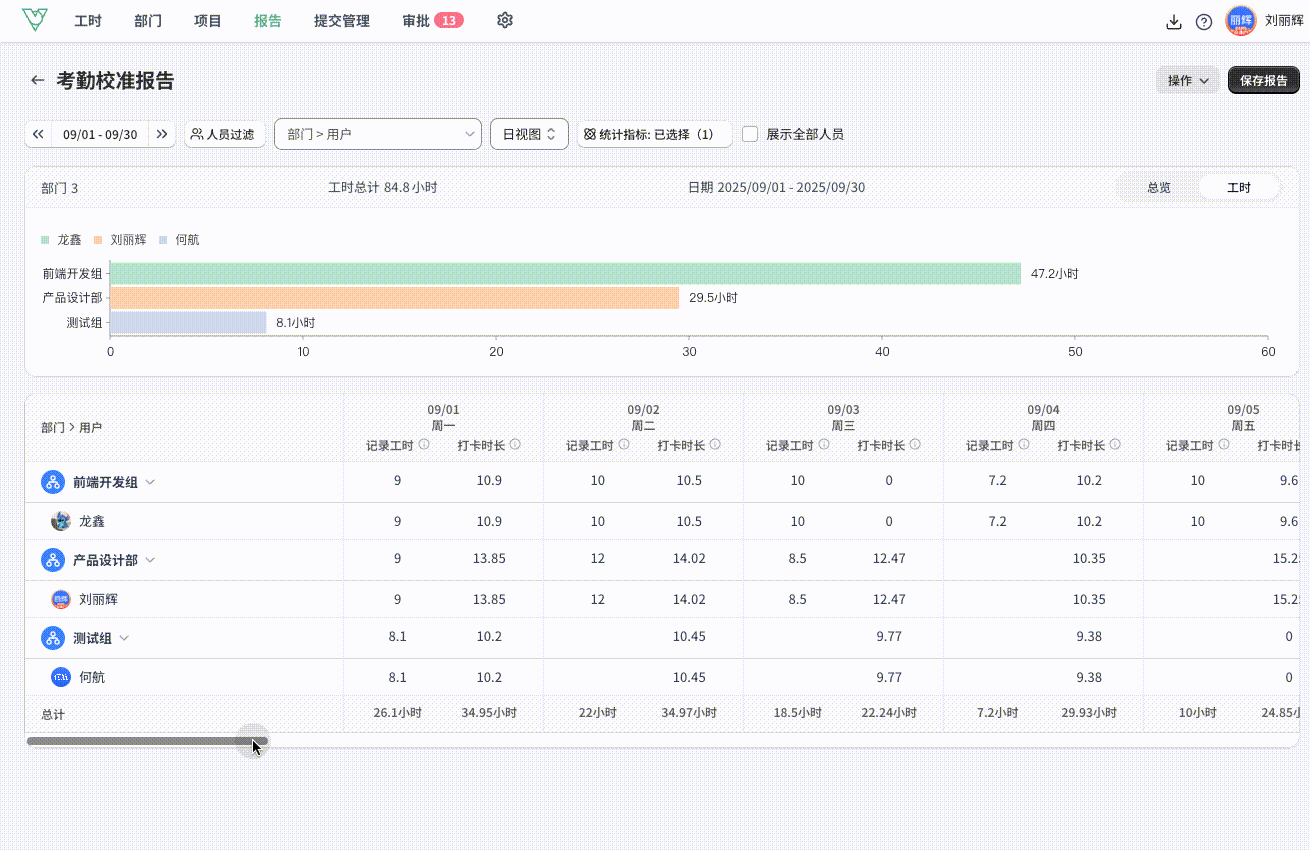
Task: Click the download icon in header
Action: tap(1174, 22)
